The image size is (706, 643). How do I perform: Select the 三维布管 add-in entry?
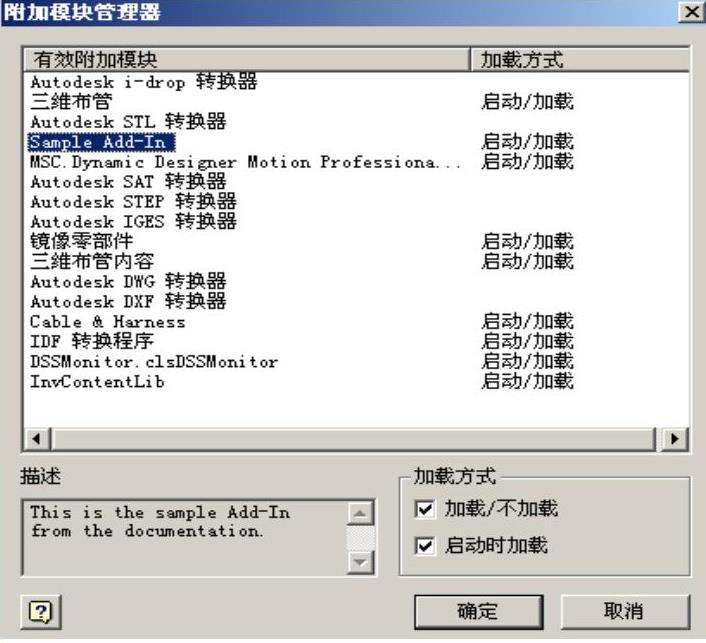click(x=71, y=102)
